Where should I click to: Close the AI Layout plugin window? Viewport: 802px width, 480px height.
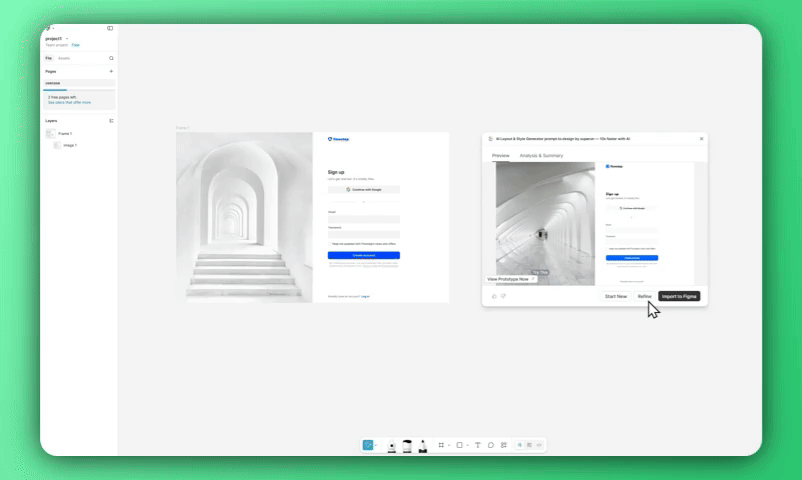701,139
